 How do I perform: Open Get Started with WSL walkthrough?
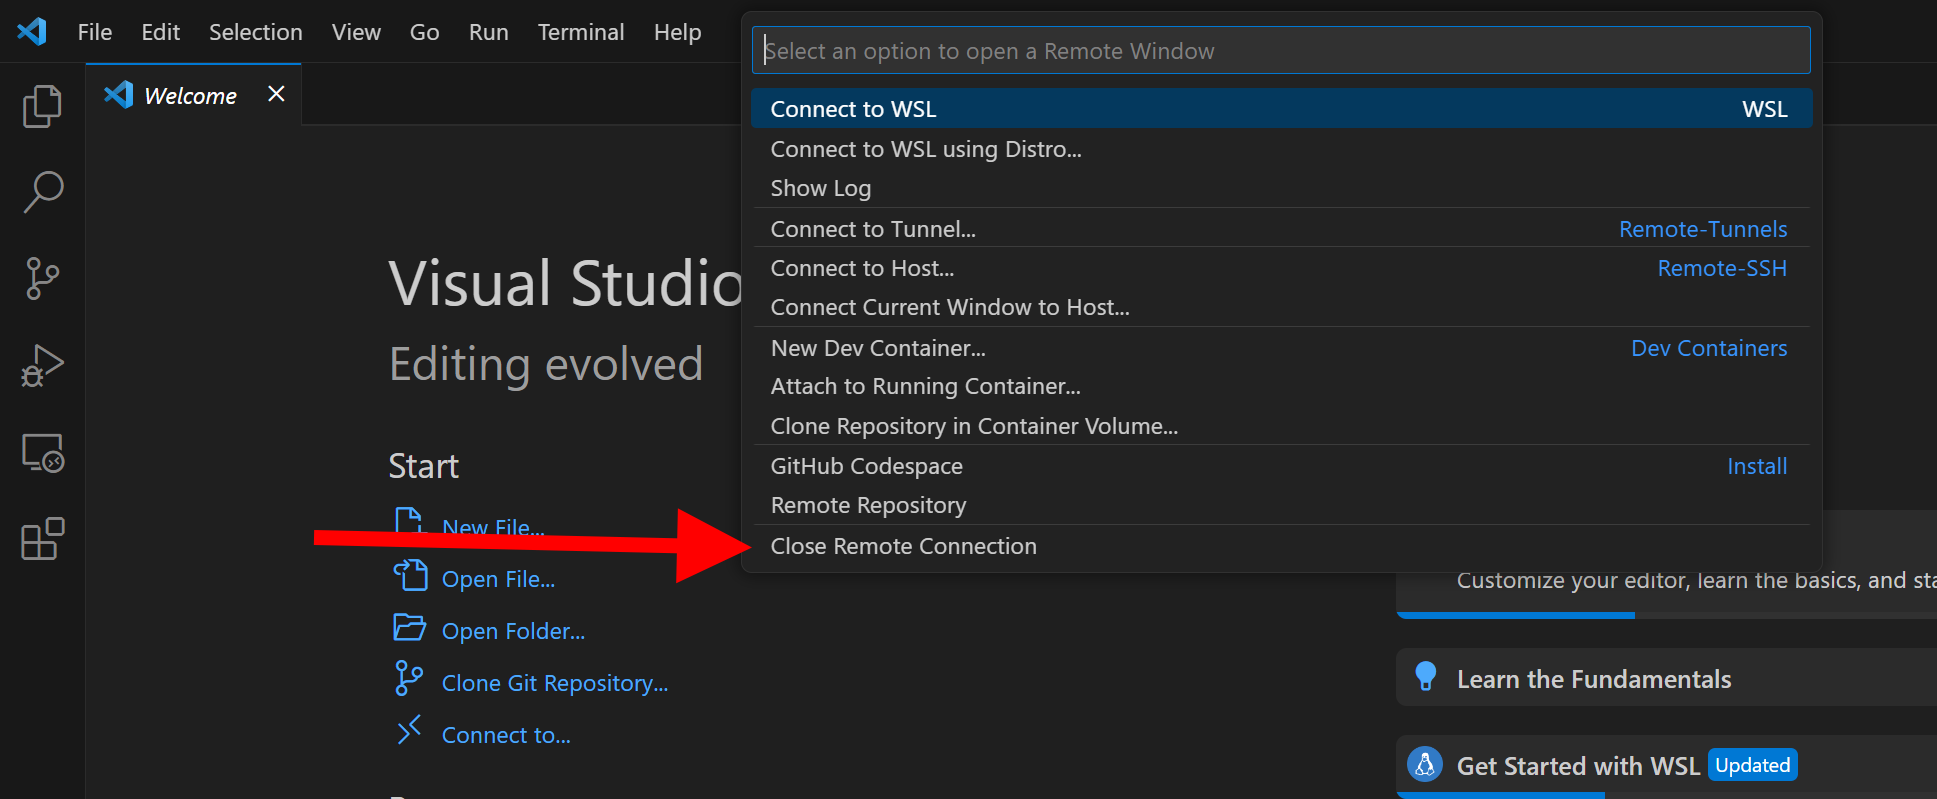[x=1666, y=765]
